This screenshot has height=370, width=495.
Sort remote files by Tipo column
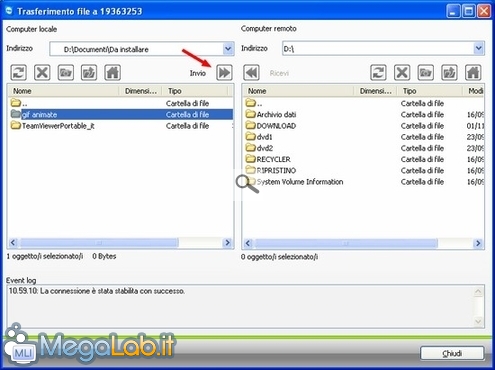click(x=430, y=91)
